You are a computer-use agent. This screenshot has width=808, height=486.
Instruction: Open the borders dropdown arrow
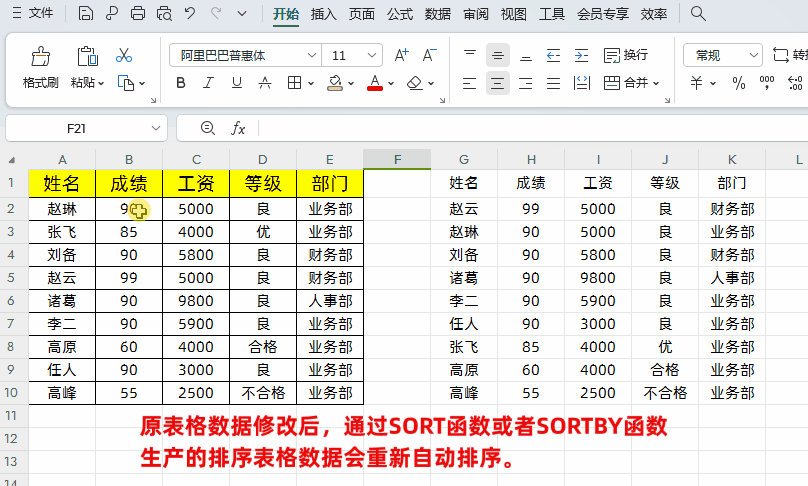pyautogui.click(x=310, y=83)
